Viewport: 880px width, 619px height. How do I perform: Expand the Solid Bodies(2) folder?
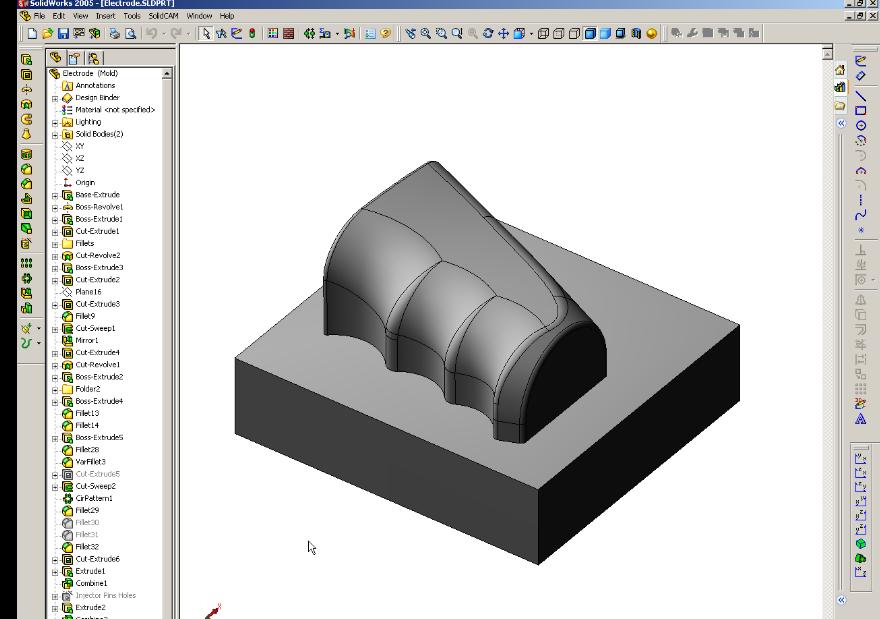[x=55, y=133]
